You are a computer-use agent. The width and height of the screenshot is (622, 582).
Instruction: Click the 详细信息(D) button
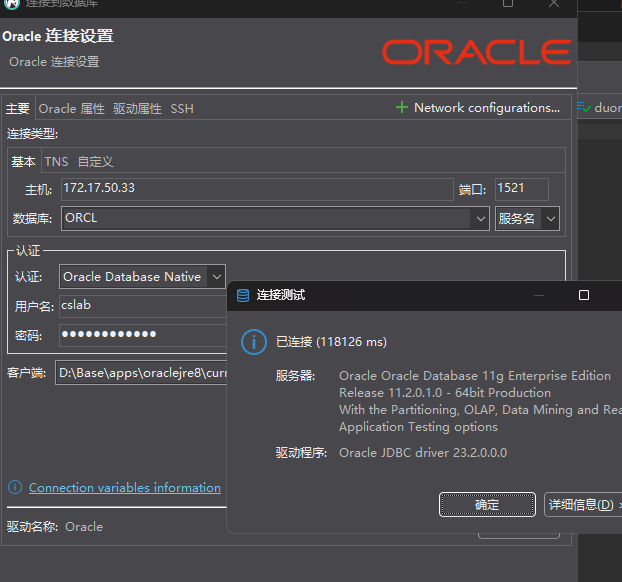point(583,505)
